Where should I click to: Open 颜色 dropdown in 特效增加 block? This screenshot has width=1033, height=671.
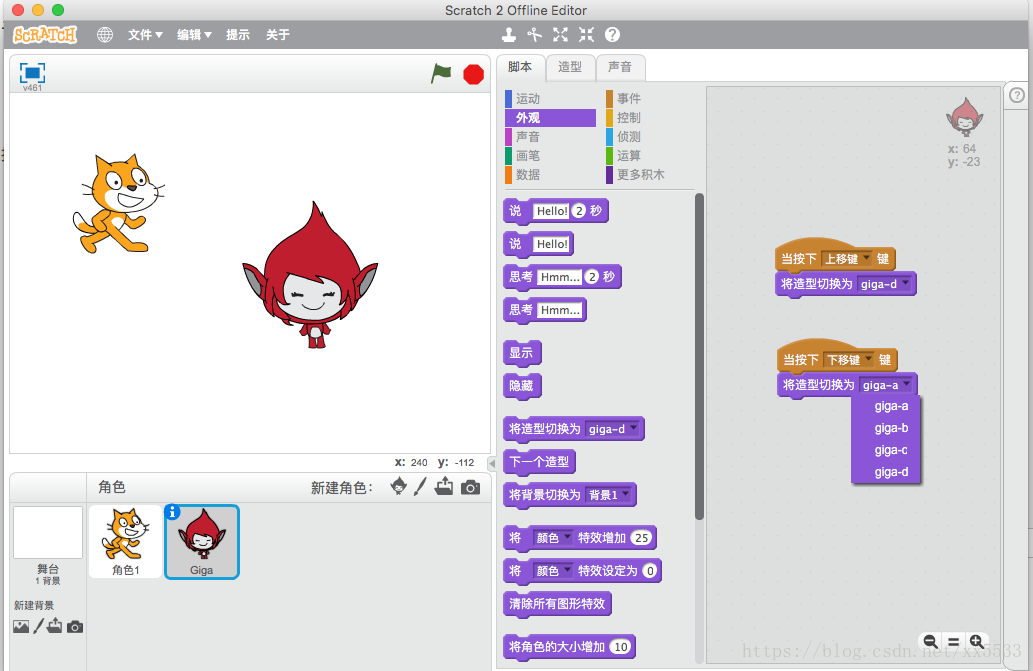[x=553, y=538]
